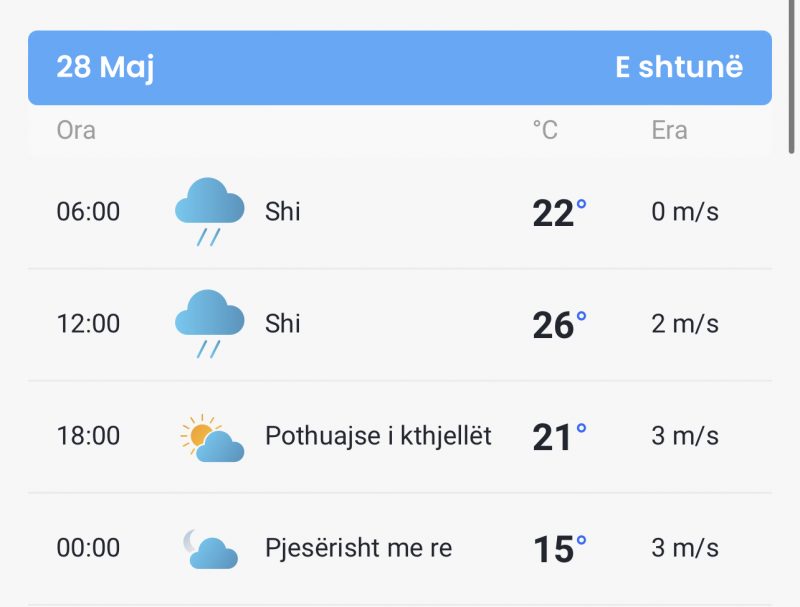Click the Pothuajse i kthjellët description

[378, 437]
